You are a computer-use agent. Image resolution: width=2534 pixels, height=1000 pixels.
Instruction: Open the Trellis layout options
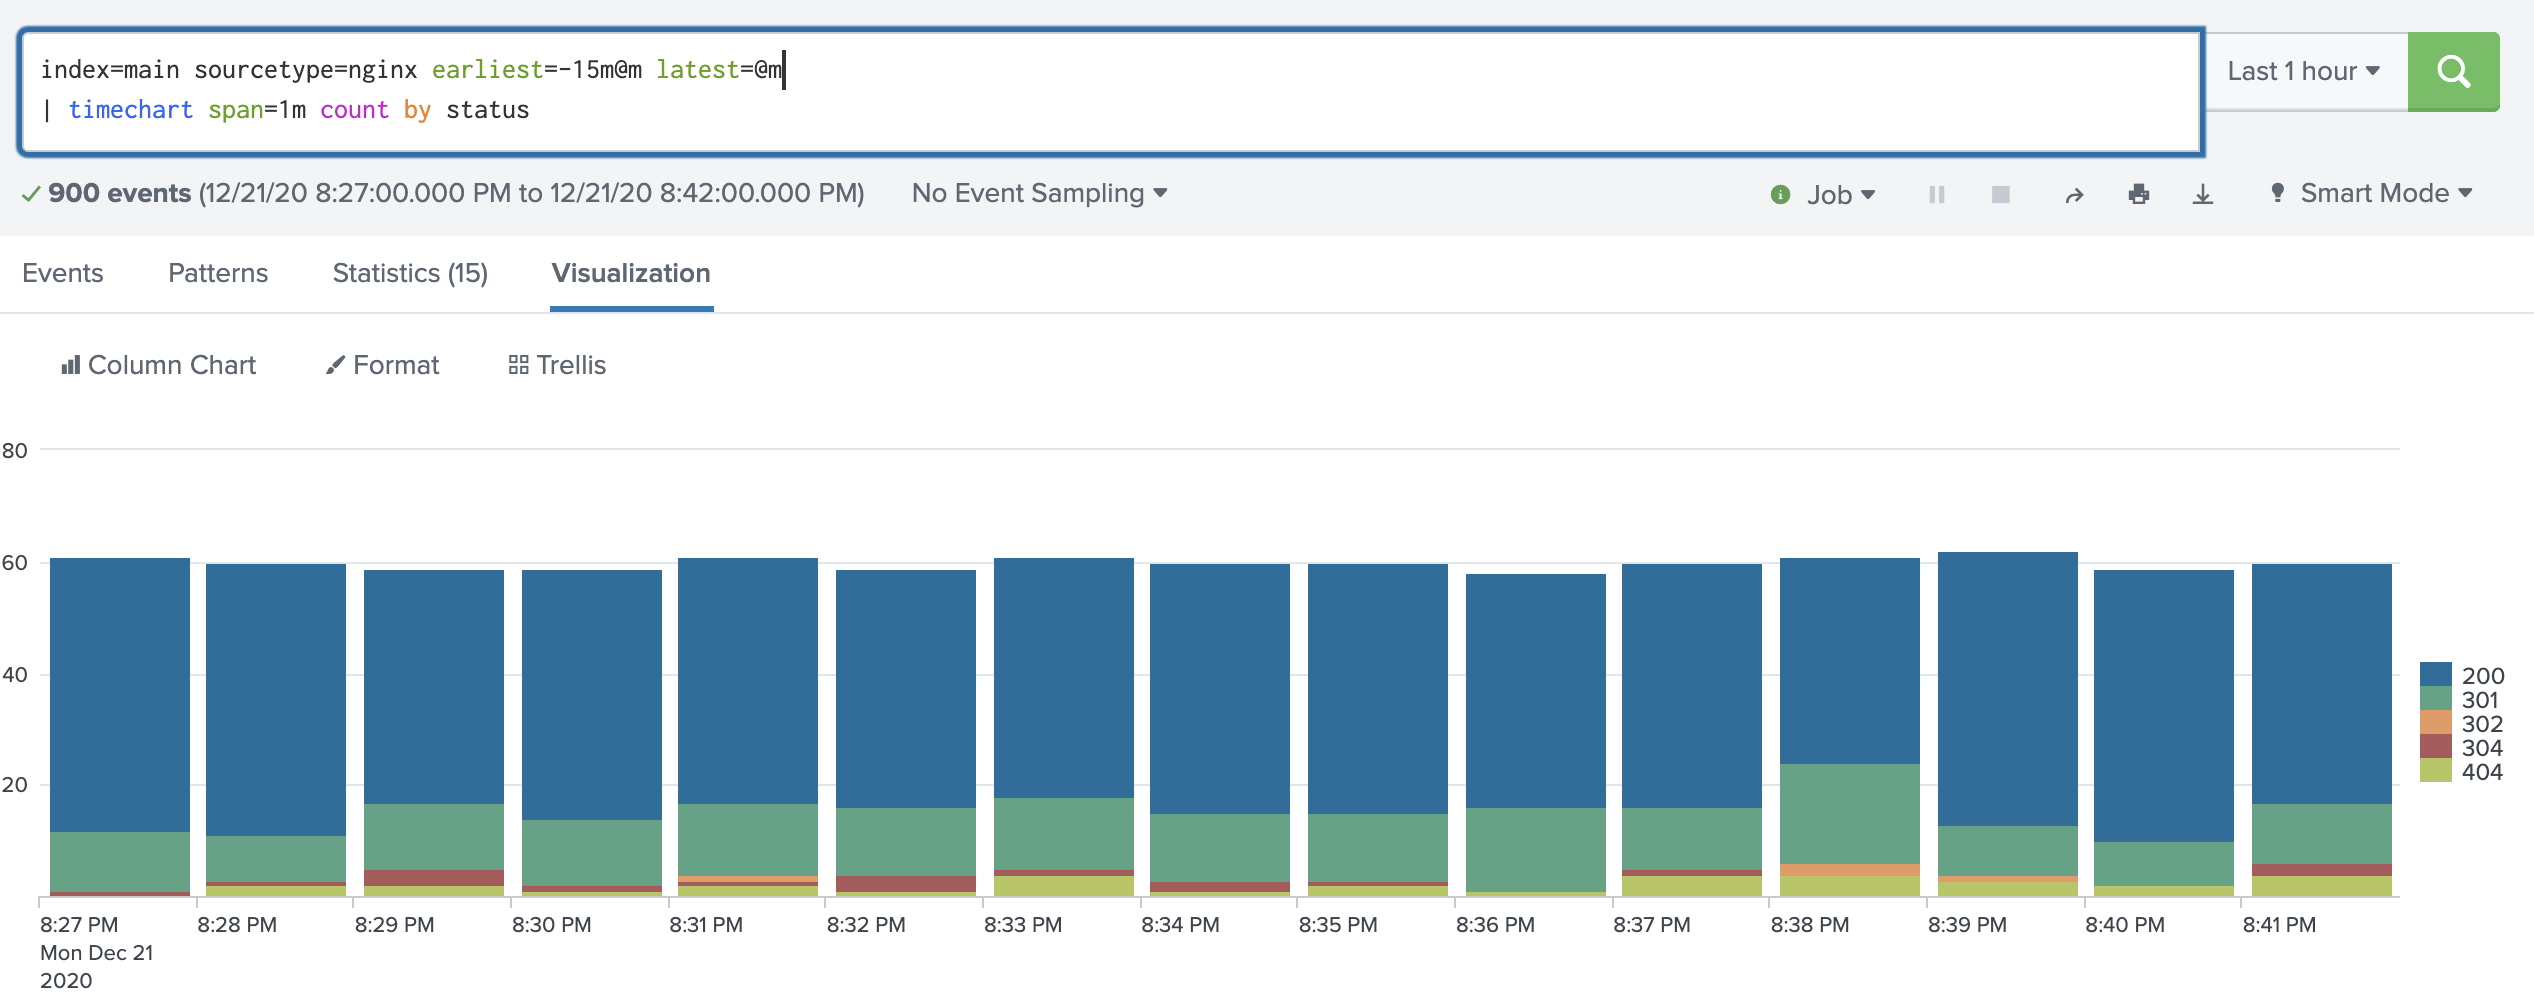[x=557, y=365]
